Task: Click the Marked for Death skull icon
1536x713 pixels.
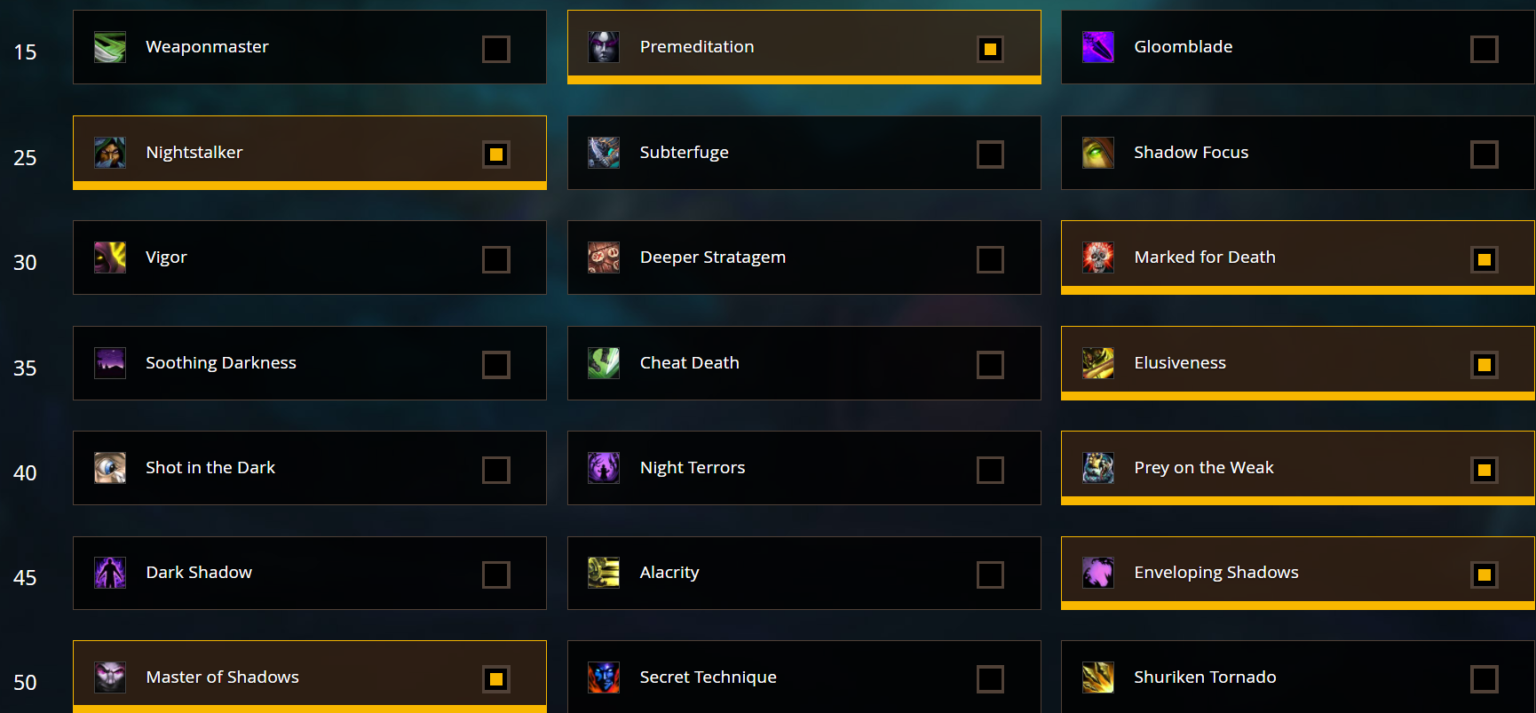Action: pyautogui.click(x=1098, y=257)
